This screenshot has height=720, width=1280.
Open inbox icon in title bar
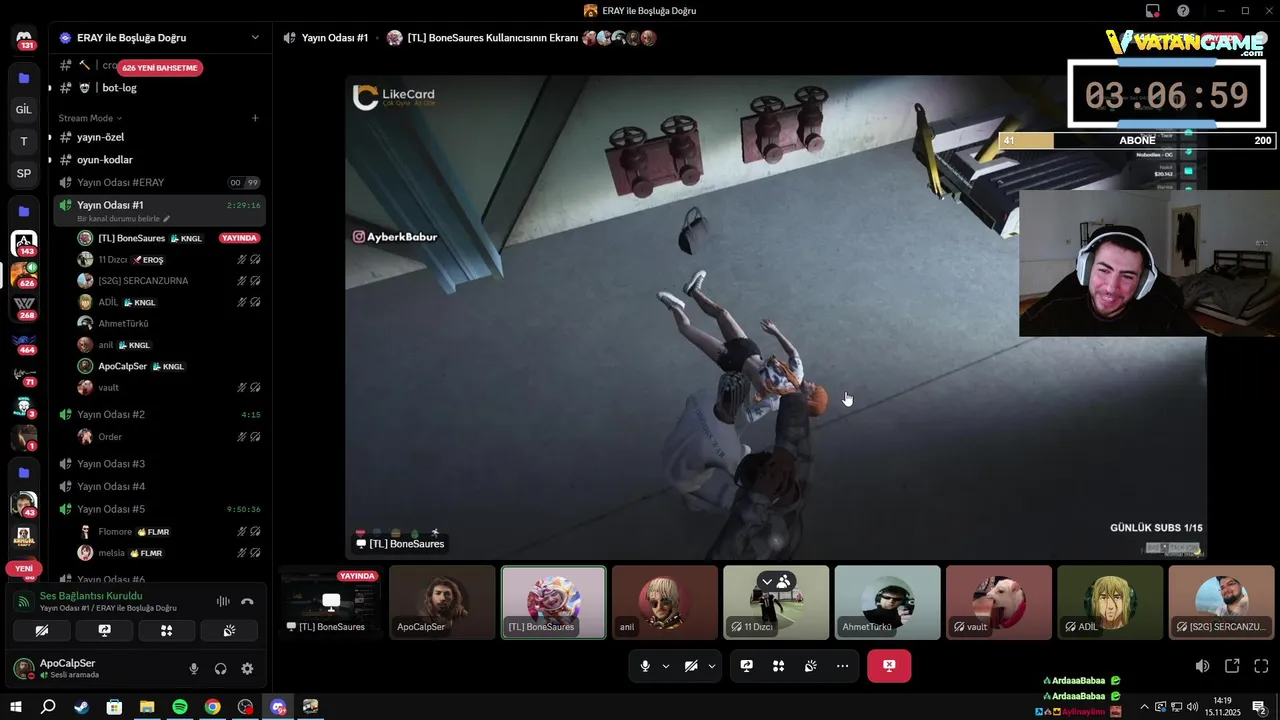[1153, 11]
